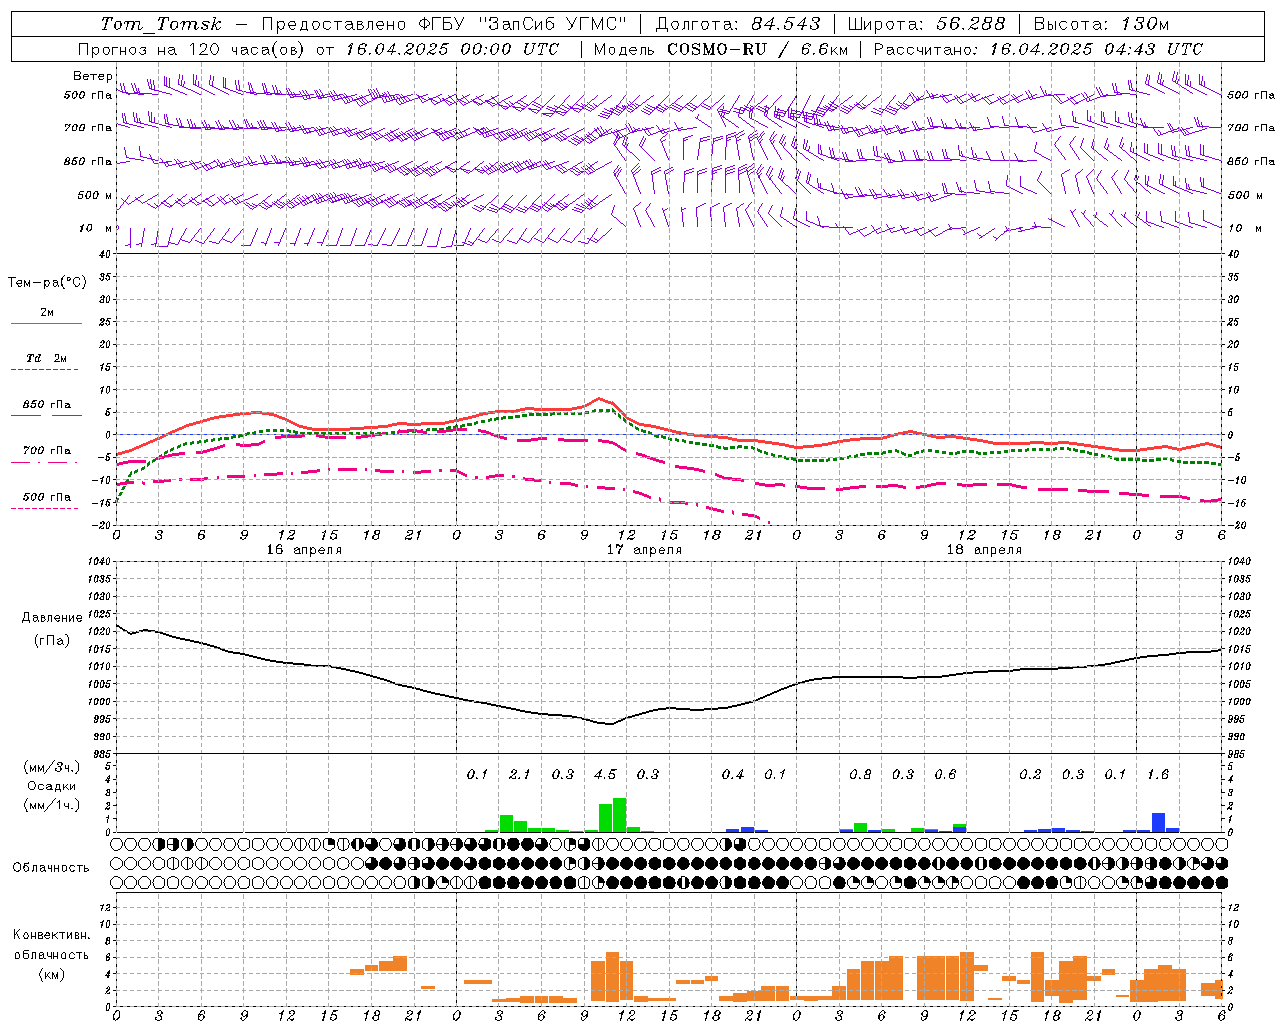Image resolution: width=1280 pixels, height=1024 pixels.
Task: Click the 700 гПа temperature legend entry
Action: tap(46, 451)
